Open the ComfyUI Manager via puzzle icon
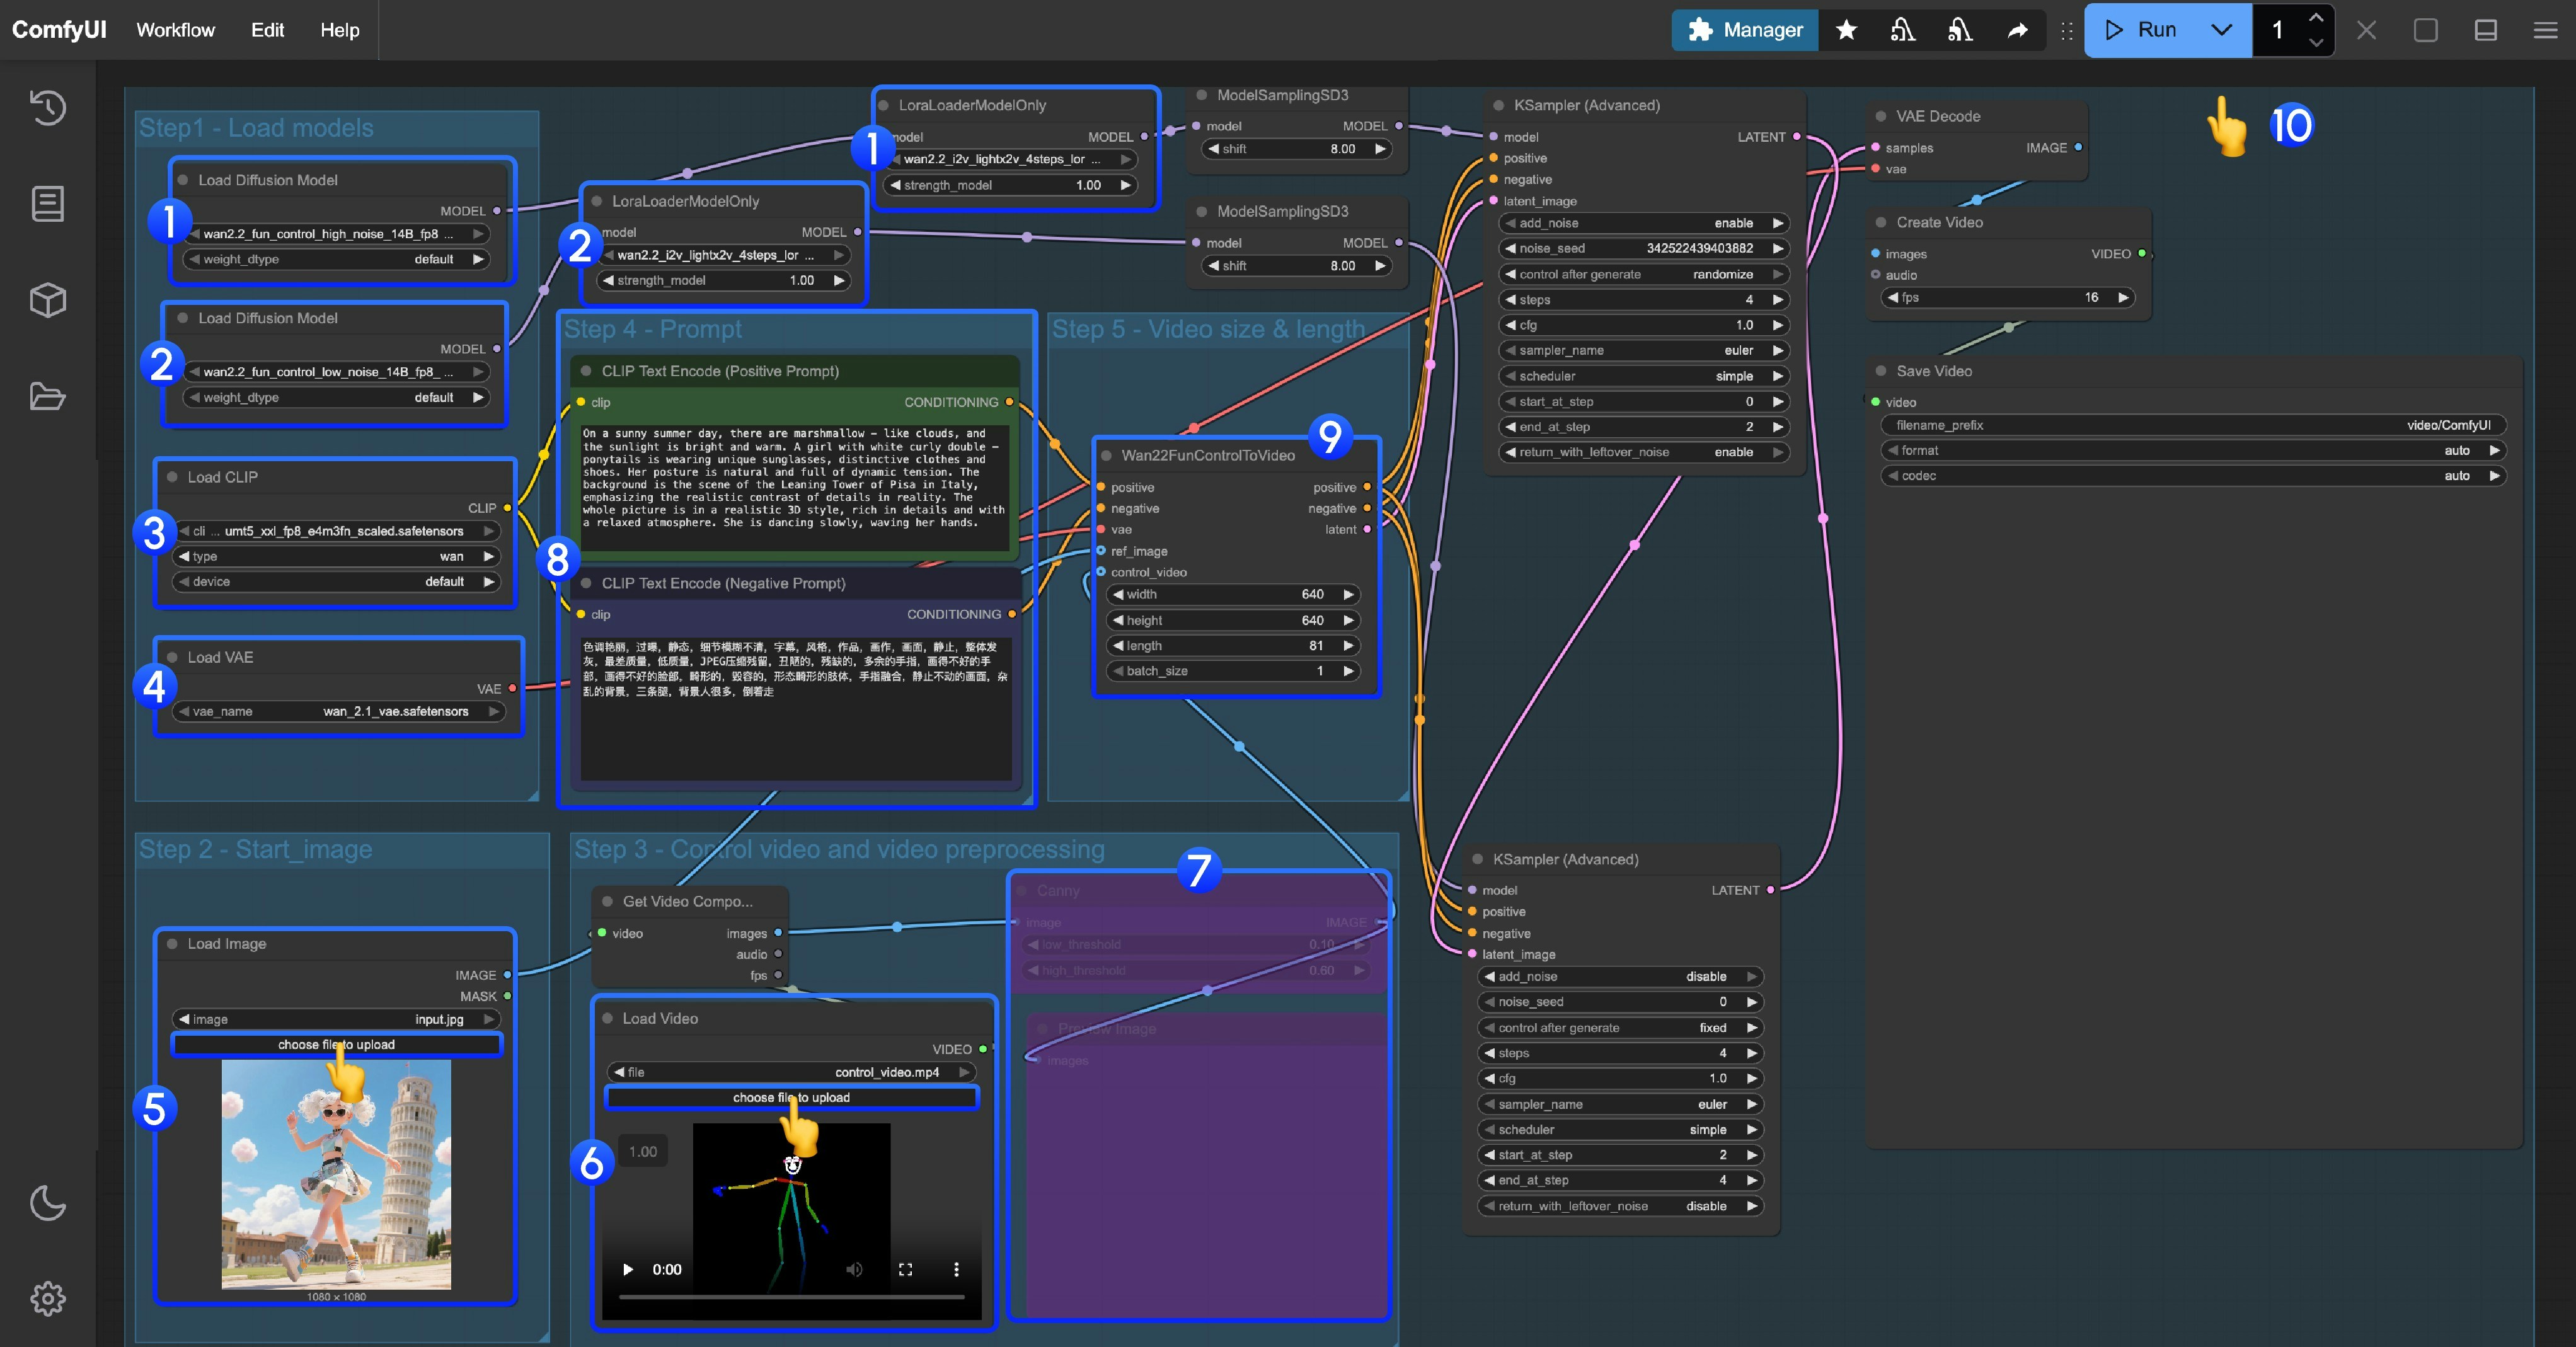The width and height of the screenshot is (2576, 1347). (x=1744, y=30)
